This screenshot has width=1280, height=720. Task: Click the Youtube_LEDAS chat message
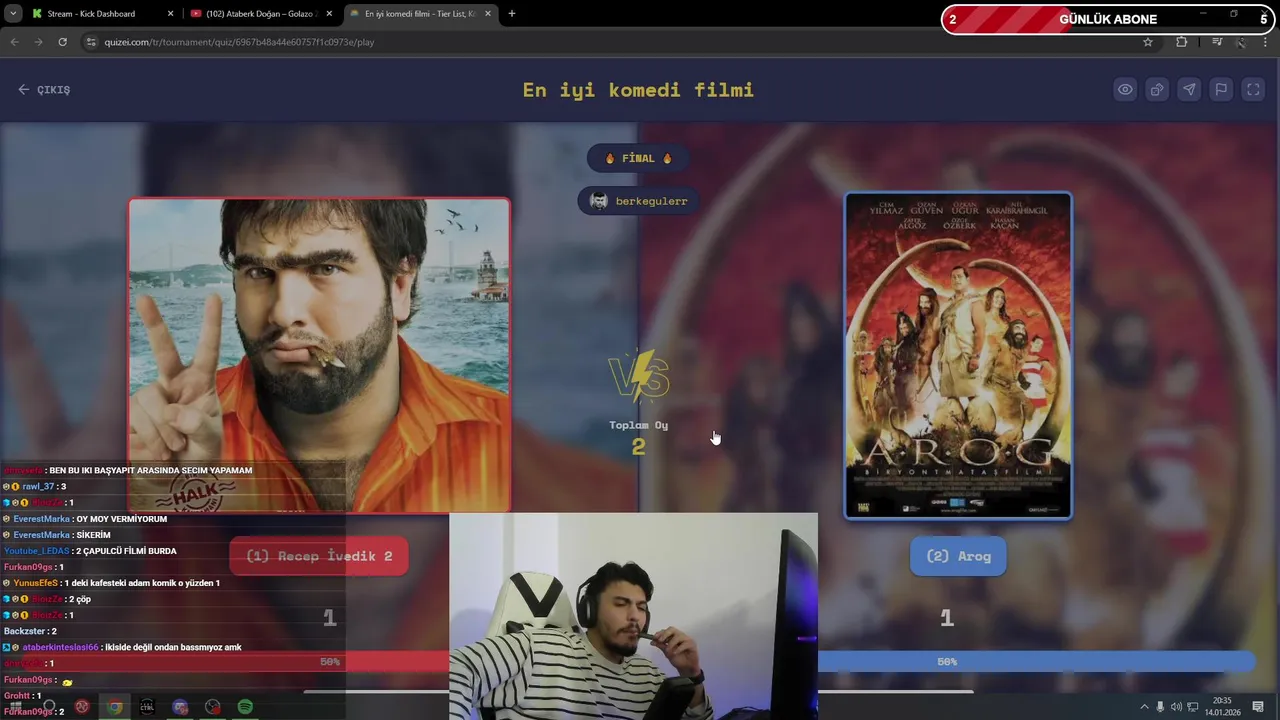[x=90, y=551]
